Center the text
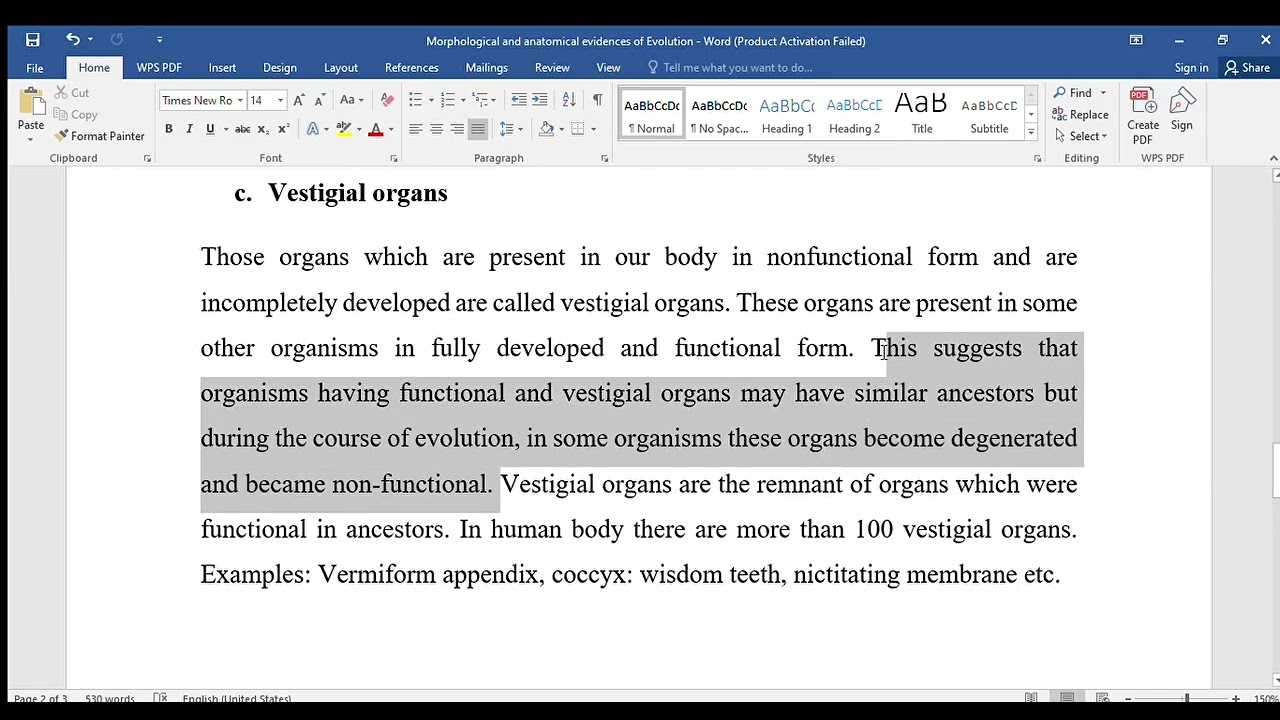The height and width of the screenshot is (720, 1280). [437, 129]
